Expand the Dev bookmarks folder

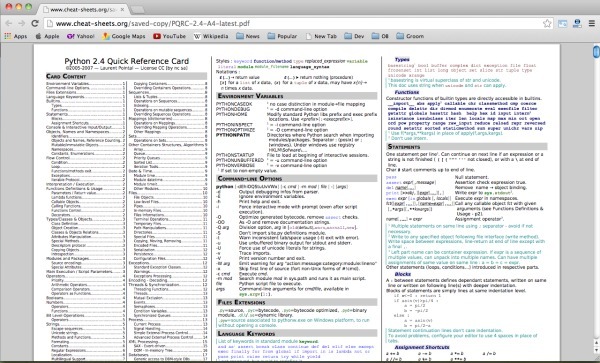[x=354, y=36]
